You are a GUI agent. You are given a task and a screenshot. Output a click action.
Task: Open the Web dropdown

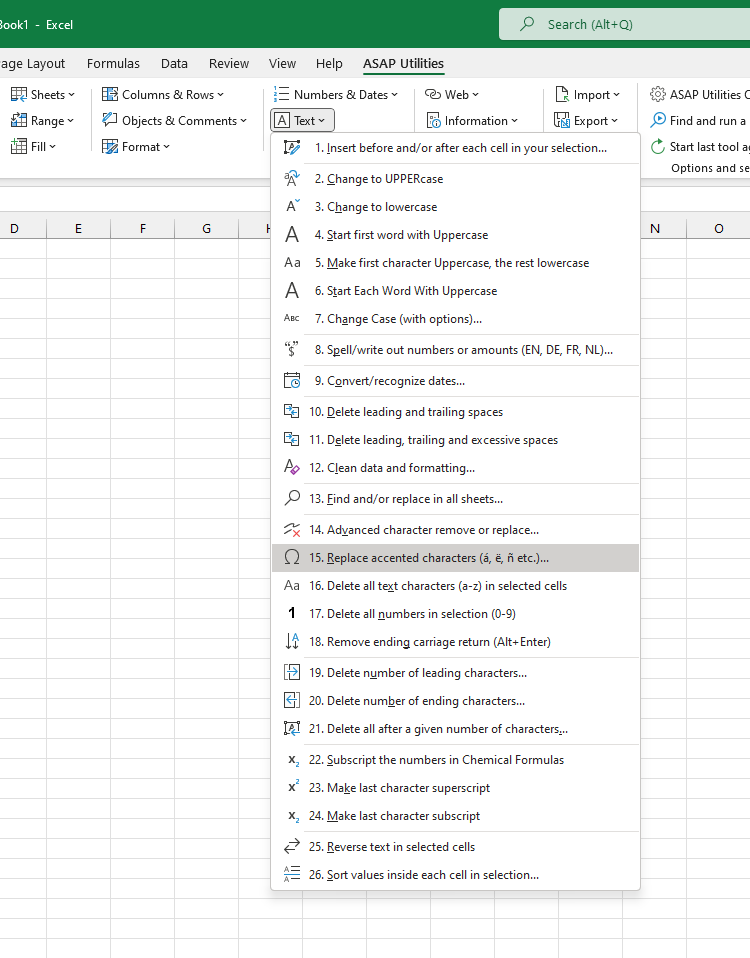click(452, 95)
